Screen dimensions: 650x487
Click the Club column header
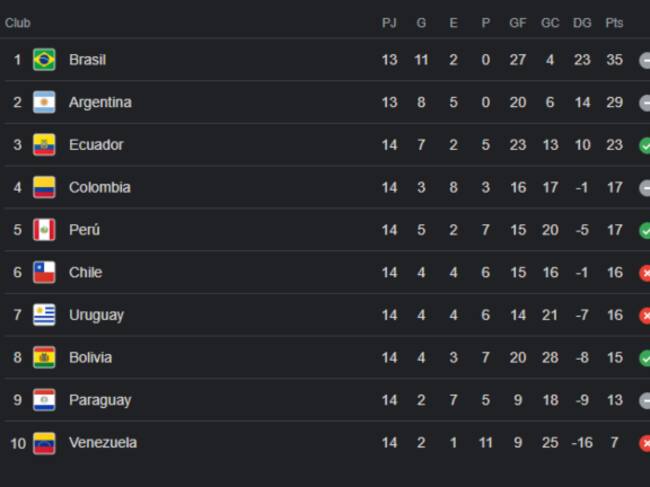tap(18, 23)
